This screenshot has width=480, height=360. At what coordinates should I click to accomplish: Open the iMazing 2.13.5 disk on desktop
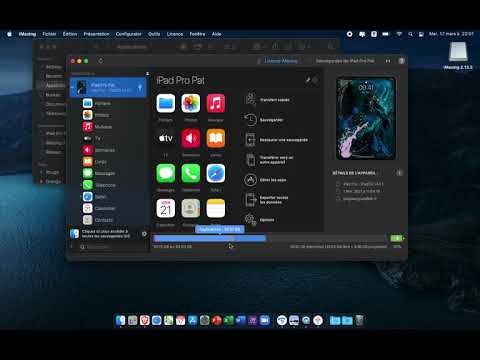pyautogui.click(x=458, y=56)
